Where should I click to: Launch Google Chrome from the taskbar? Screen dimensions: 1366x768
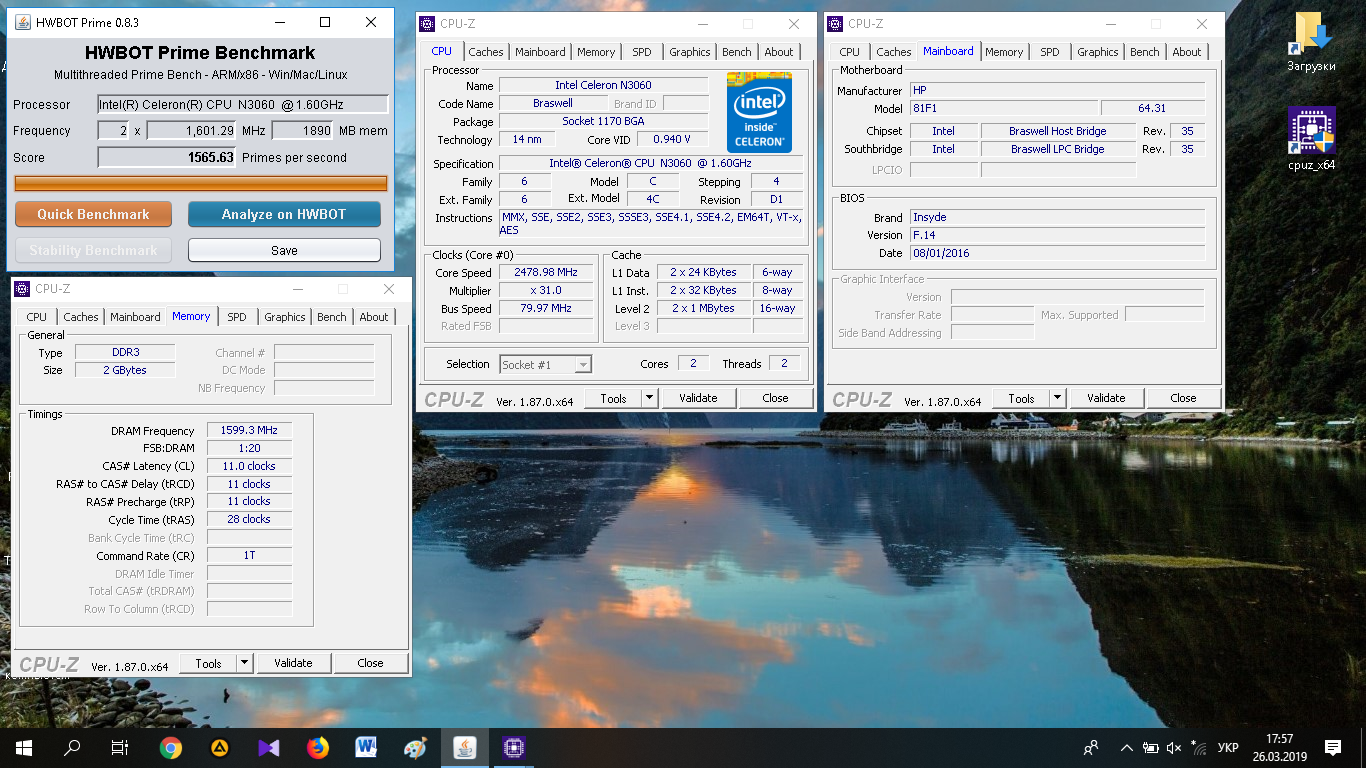pos(170,747)
